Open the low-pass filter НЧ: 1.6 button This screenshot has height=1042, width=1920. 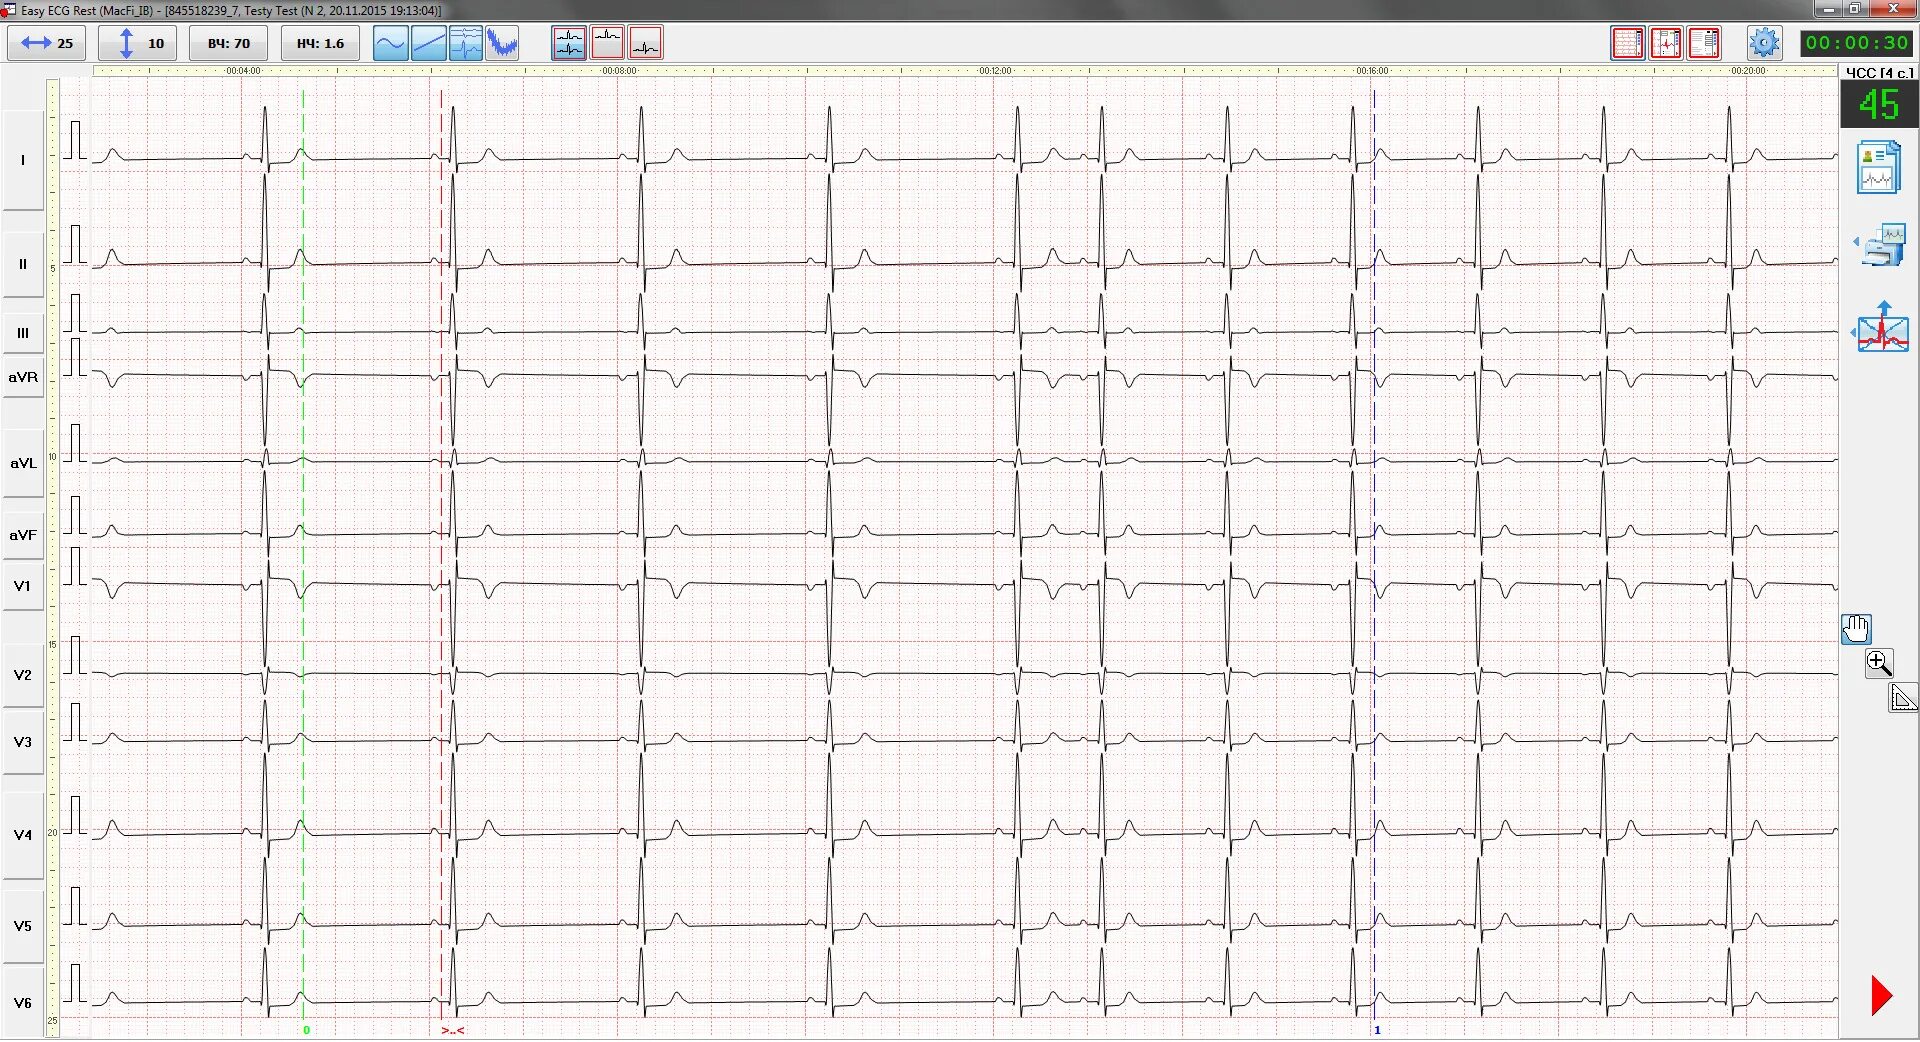click(x=320, y=43)
